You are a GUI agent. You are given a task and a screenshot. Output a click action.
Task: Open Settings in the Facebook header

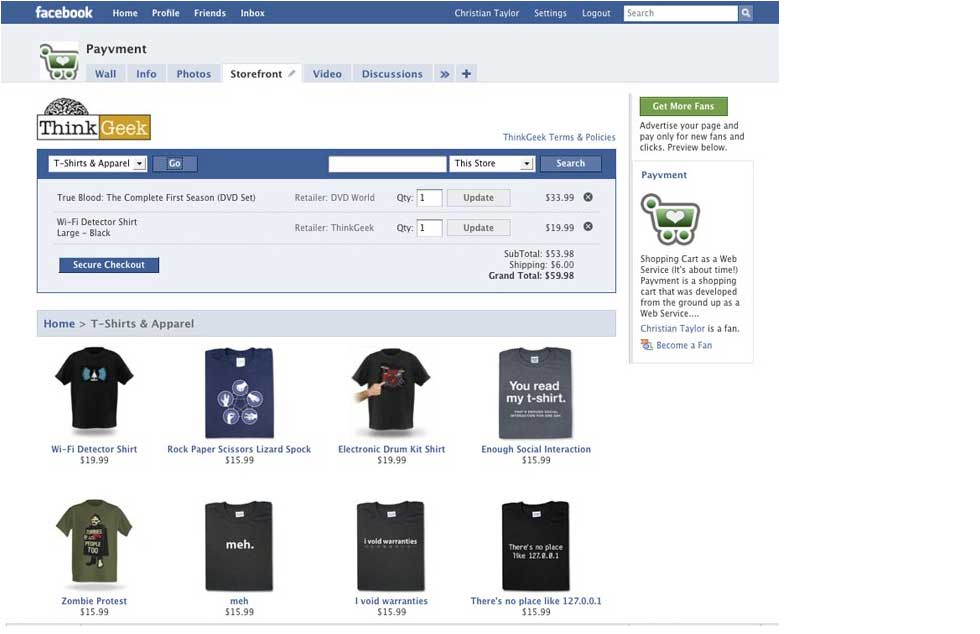pyautogui.click(x=550, y=13)
